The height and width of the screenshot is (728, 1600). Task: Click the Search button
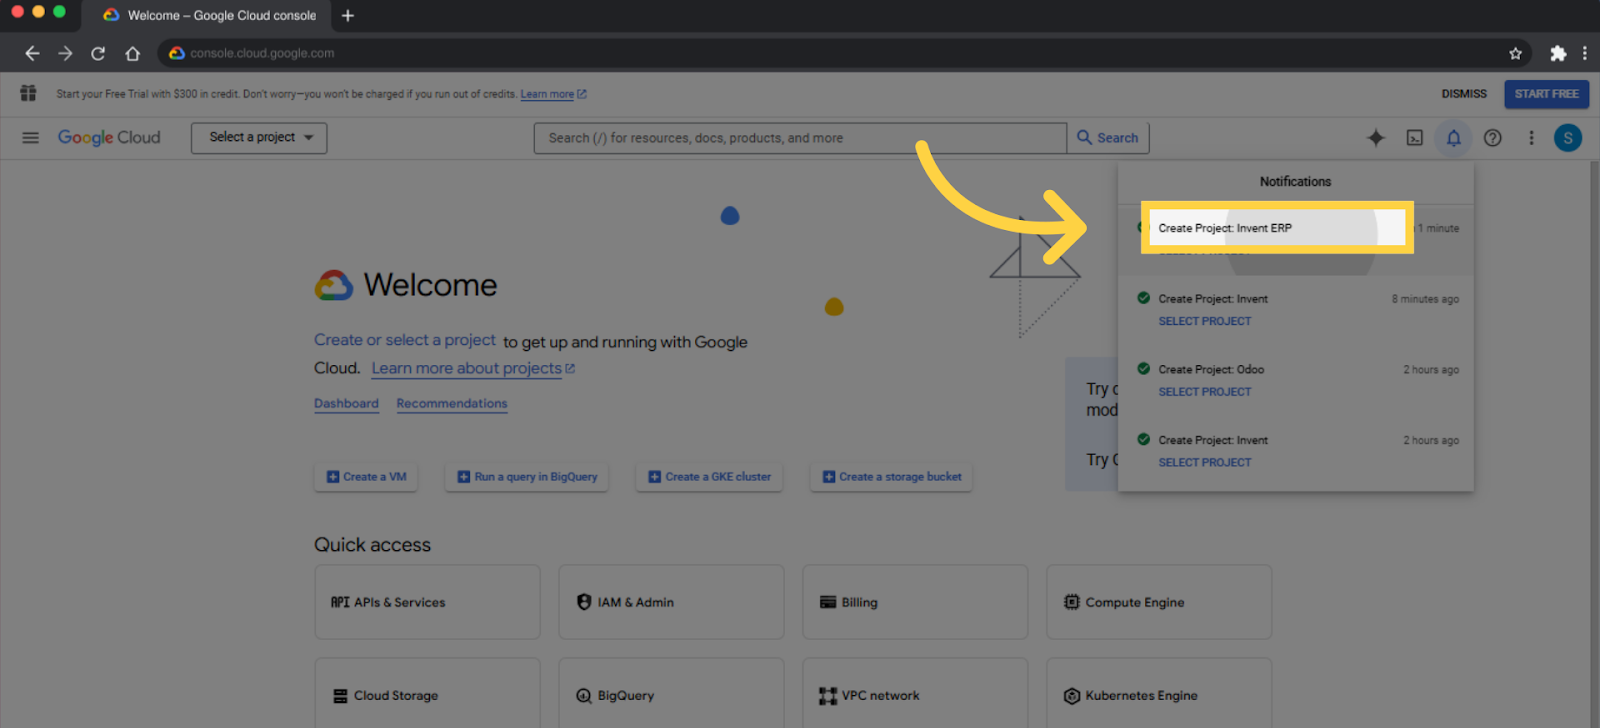click(x=1108, y=138)
